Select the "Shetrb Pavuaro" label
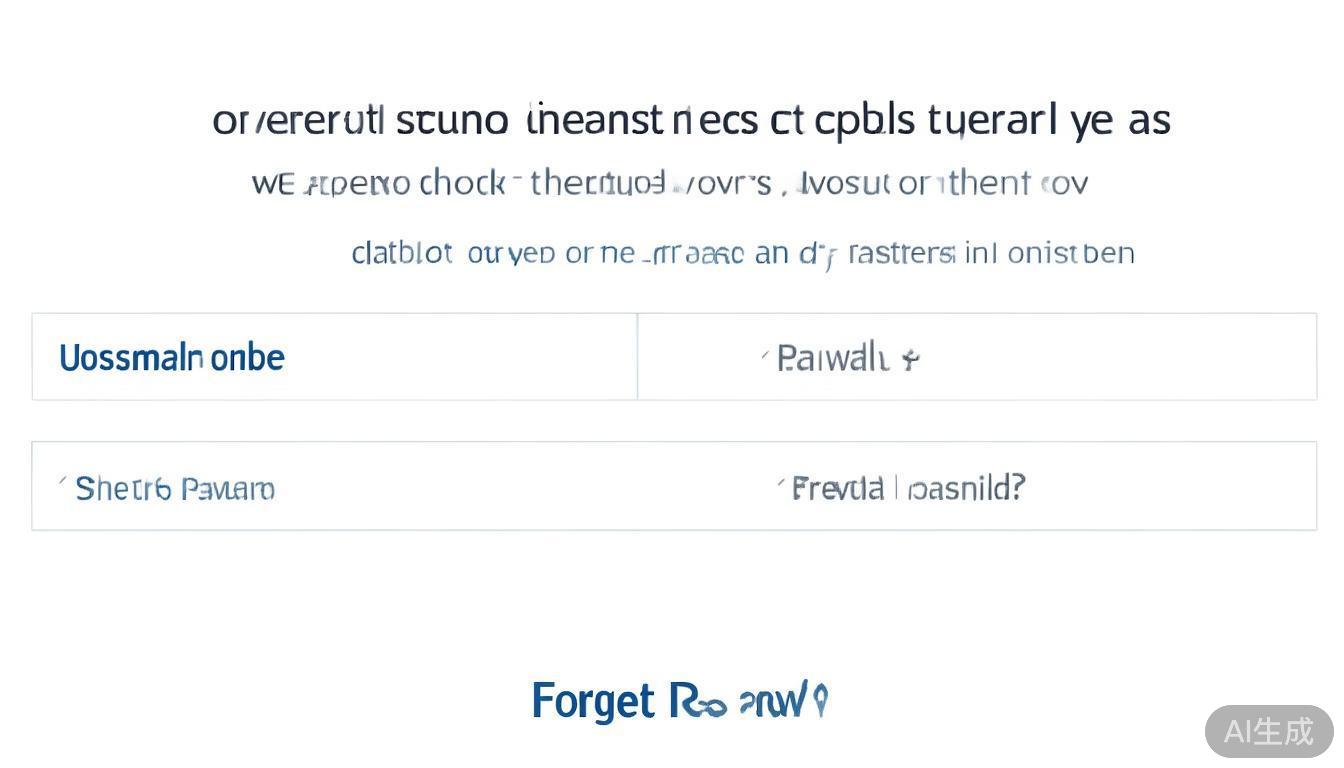This screenshot has width=1344, height=768. pyautogui.click(x=175, y=489)
